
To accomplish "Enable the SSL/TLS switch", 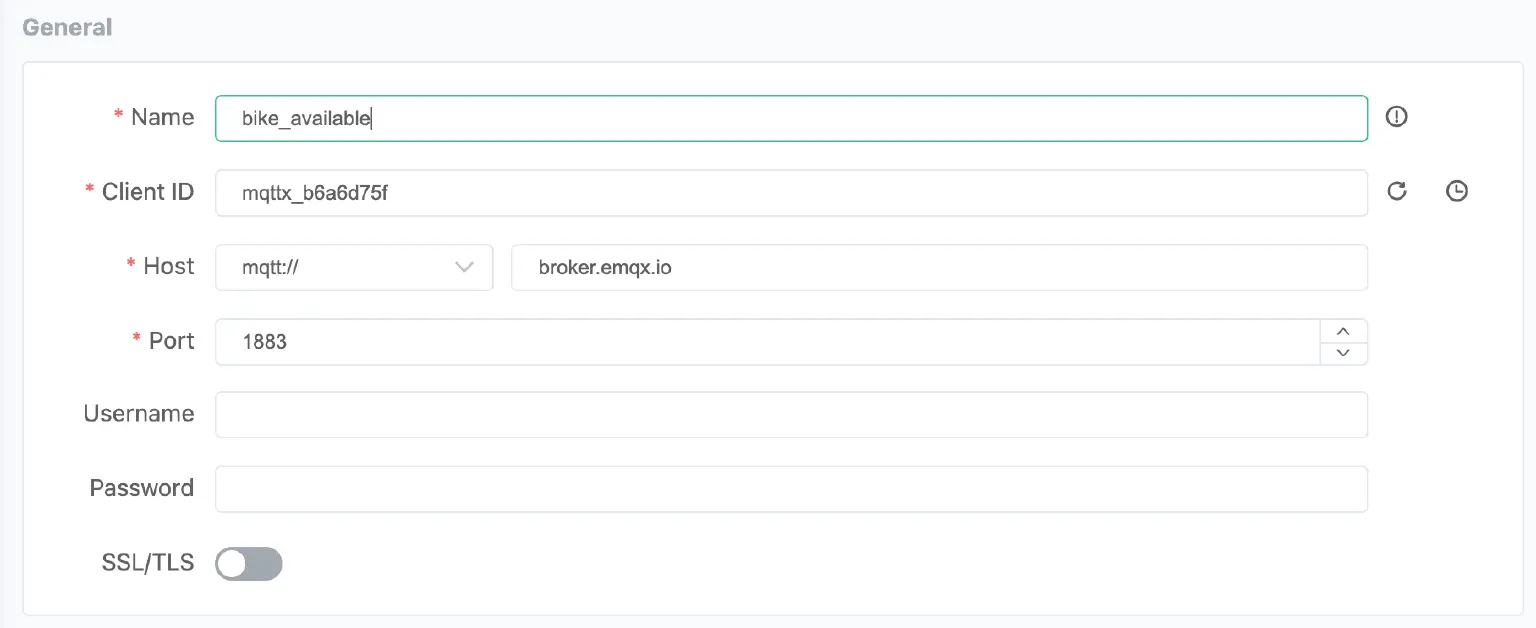I will click(x=249, y=564).
